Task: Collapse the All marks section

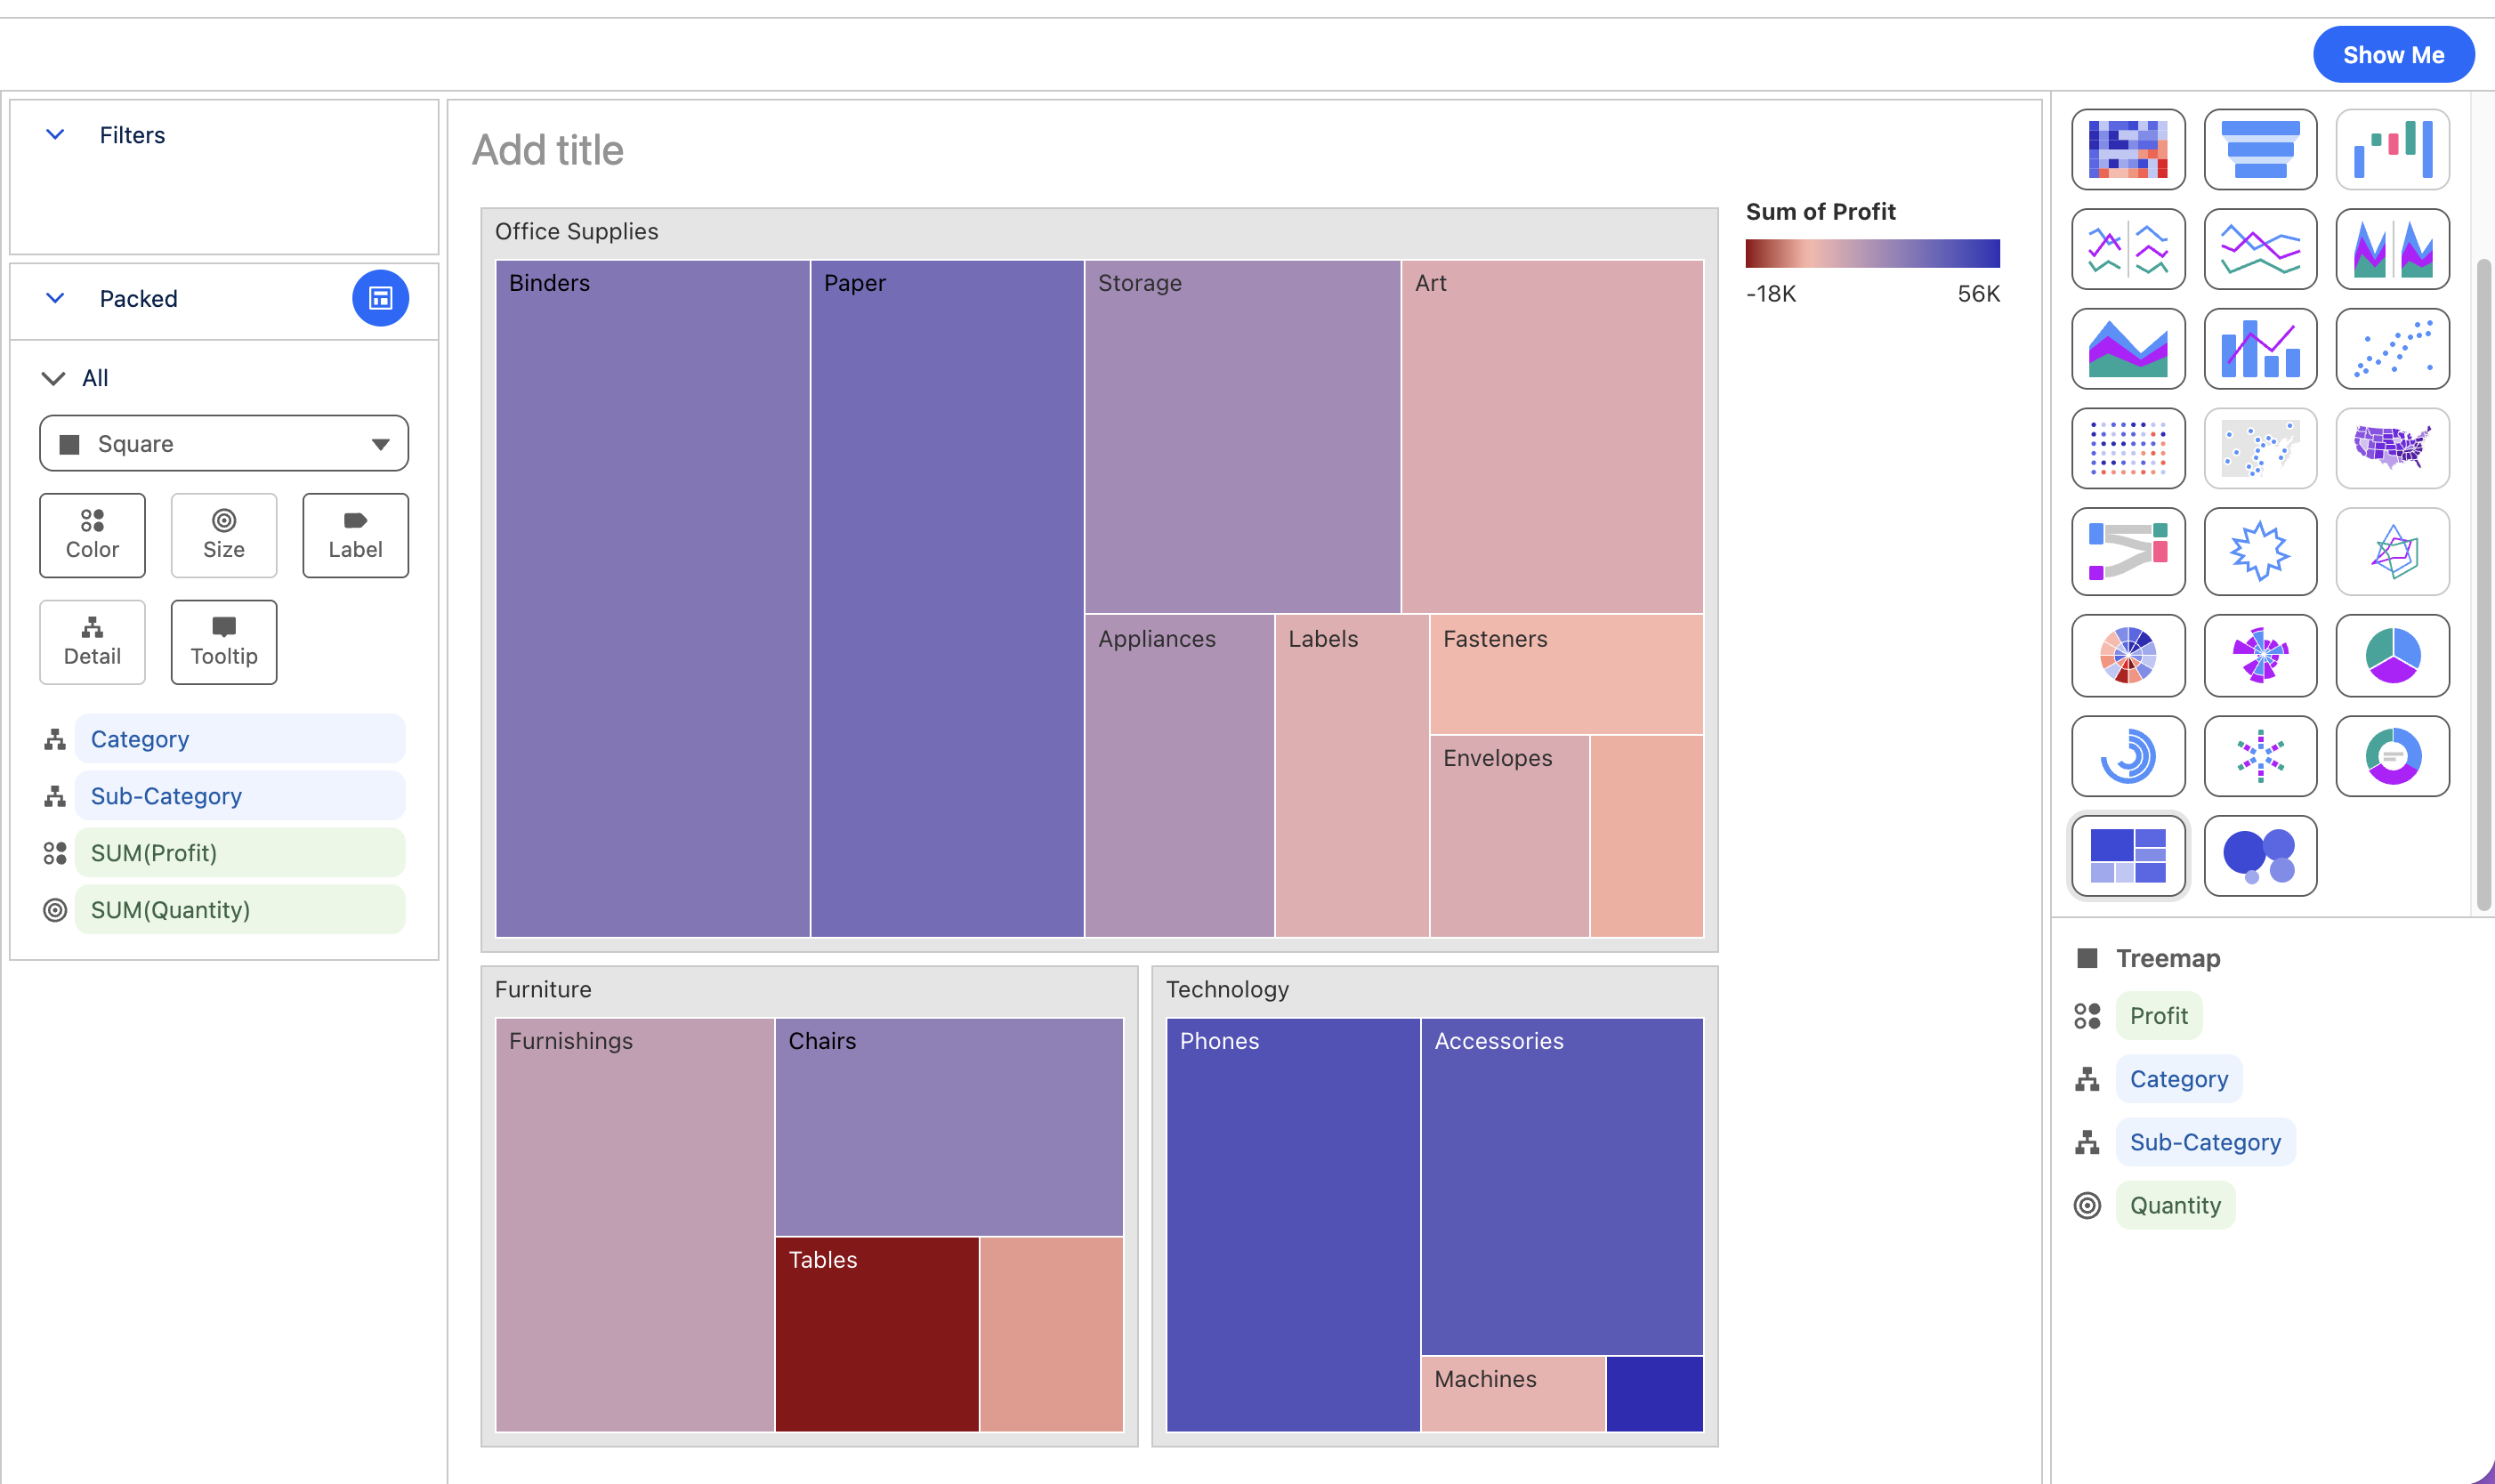Action: (x=53, y=378)
